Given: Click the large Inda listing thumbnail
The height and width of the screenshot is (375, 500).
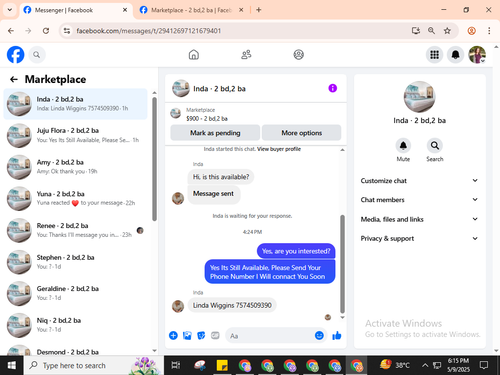Looking at the screenshot, I should pyautogui.click(x=419, y=97).
